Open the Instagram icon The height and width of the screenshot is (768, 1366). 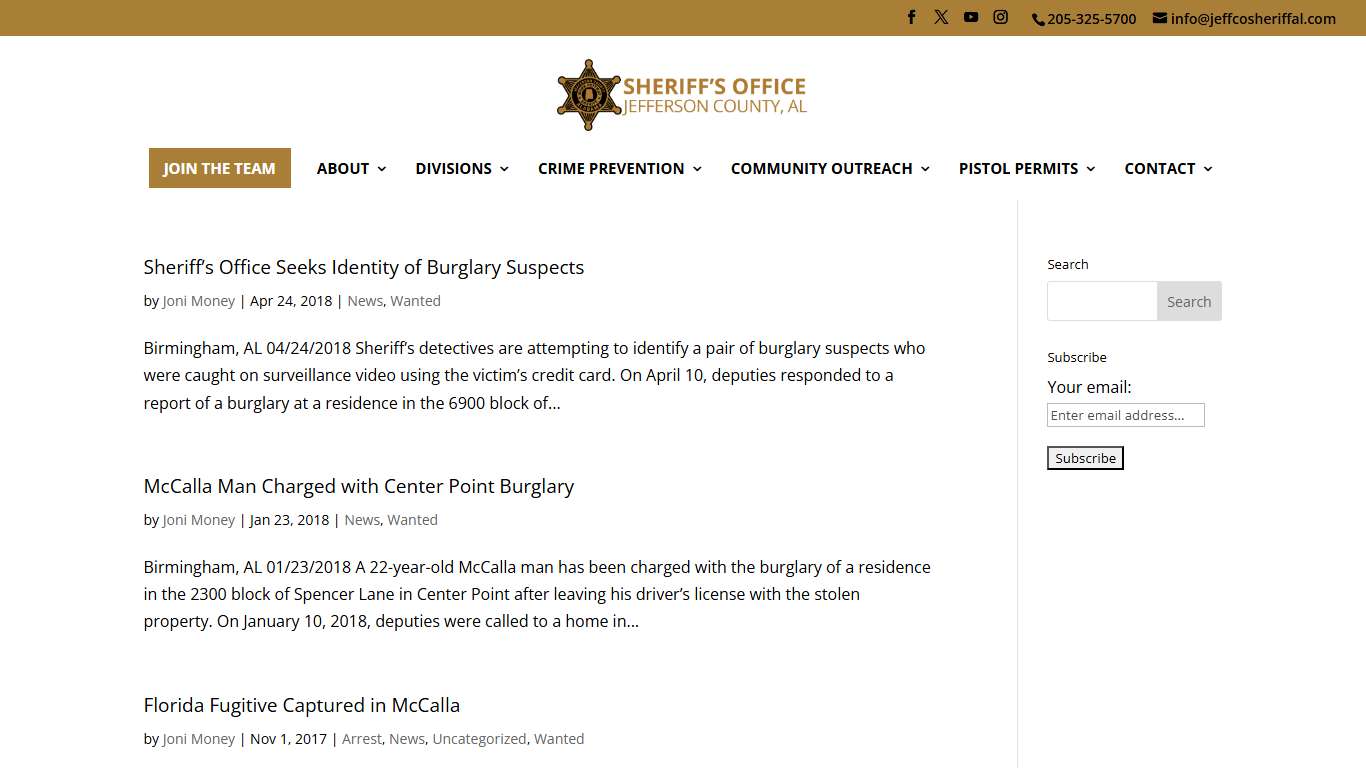[1000, 17]
